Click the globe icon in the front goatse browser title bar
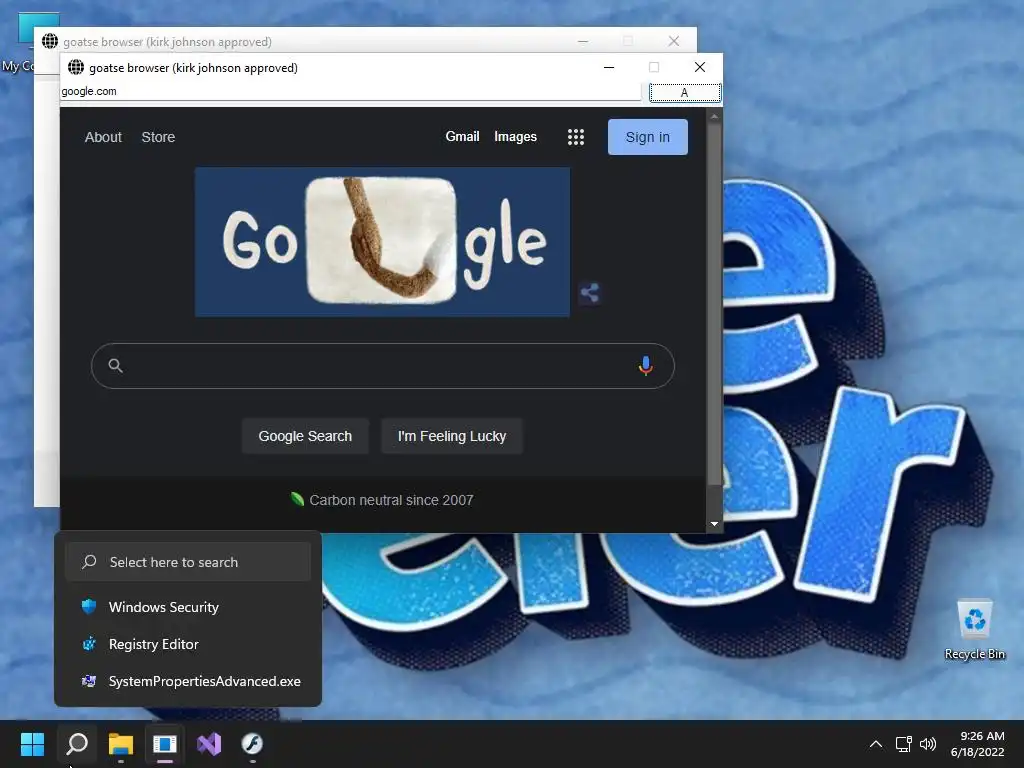Viewport: 1024px width, 768px height. (76, 67)
